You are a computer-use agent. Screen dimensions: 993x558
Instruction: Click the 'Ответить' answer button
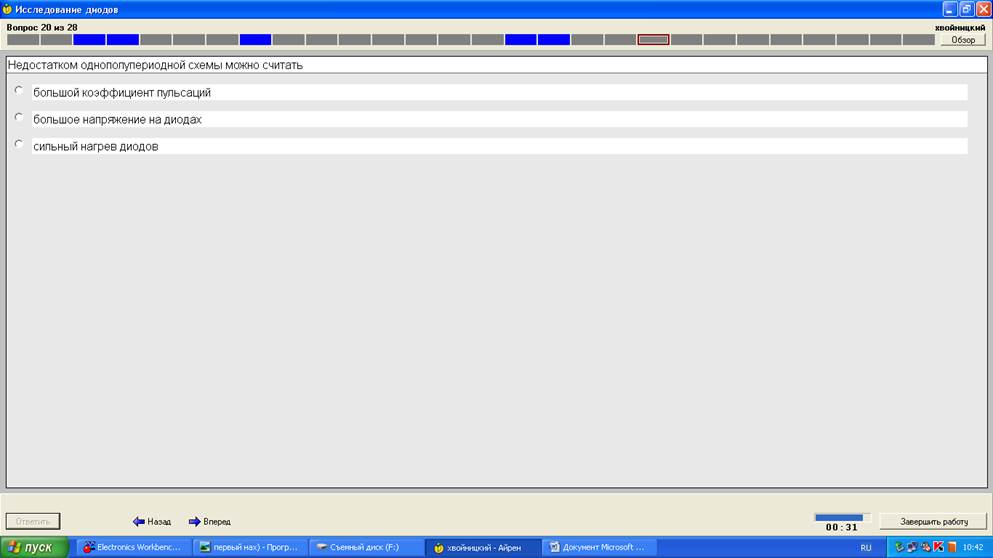pyautogui.click(x=33, y=521)
